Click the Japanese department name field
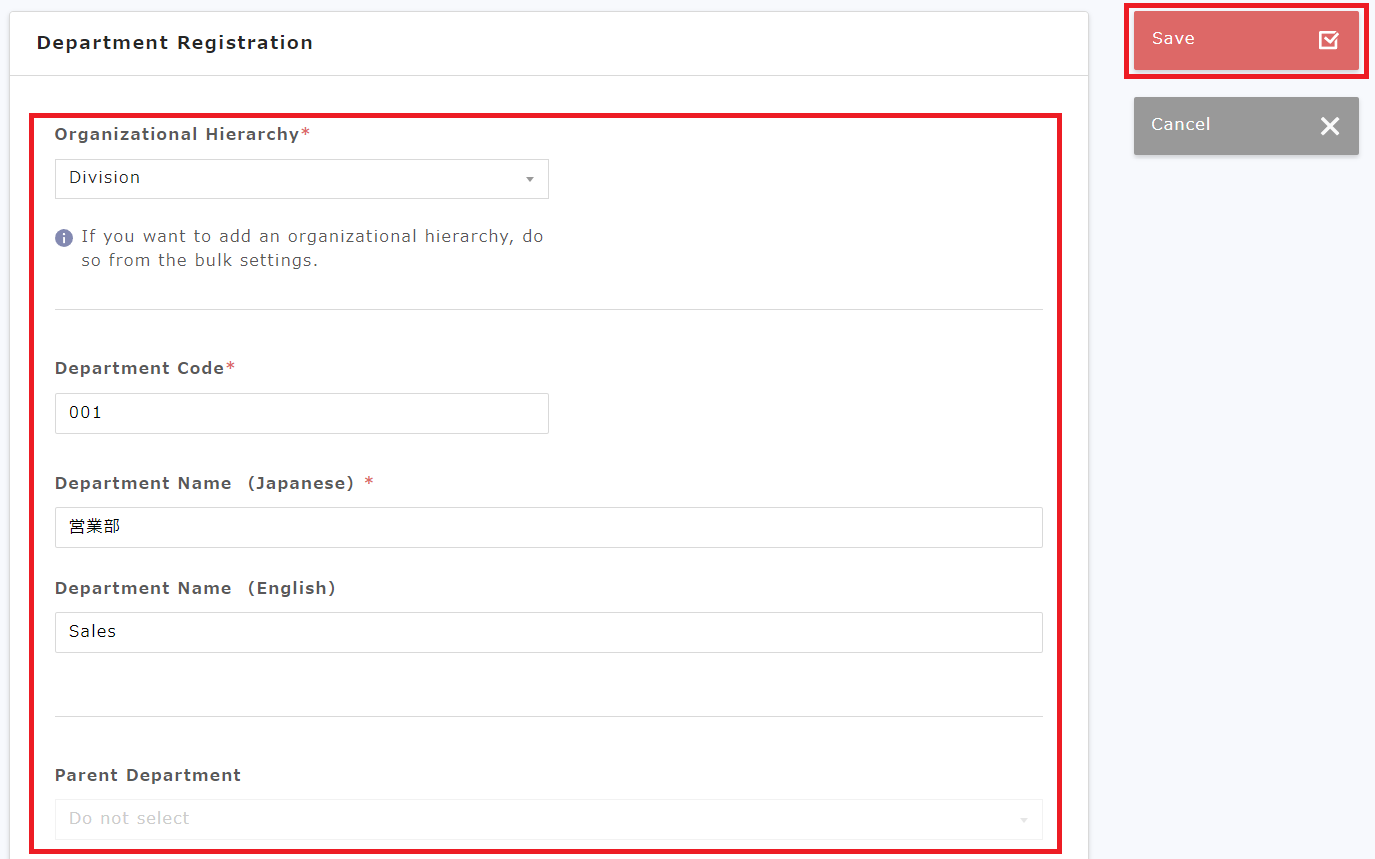Image resolution: width=1375 pixels, height=859 pixels. pyautogui.click(x=549, y=527)
